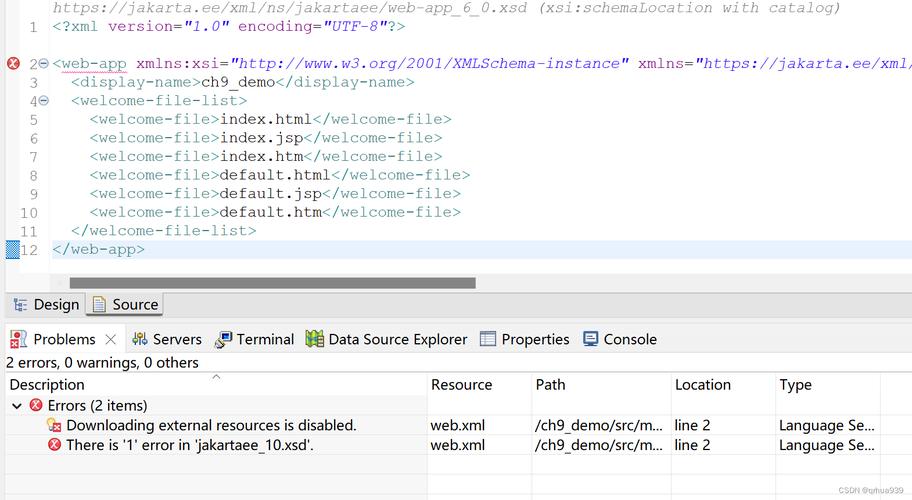The width and height of the screenshot is (912, 500).
Task: Click the red Errors group icon
Action: point(36,406)
